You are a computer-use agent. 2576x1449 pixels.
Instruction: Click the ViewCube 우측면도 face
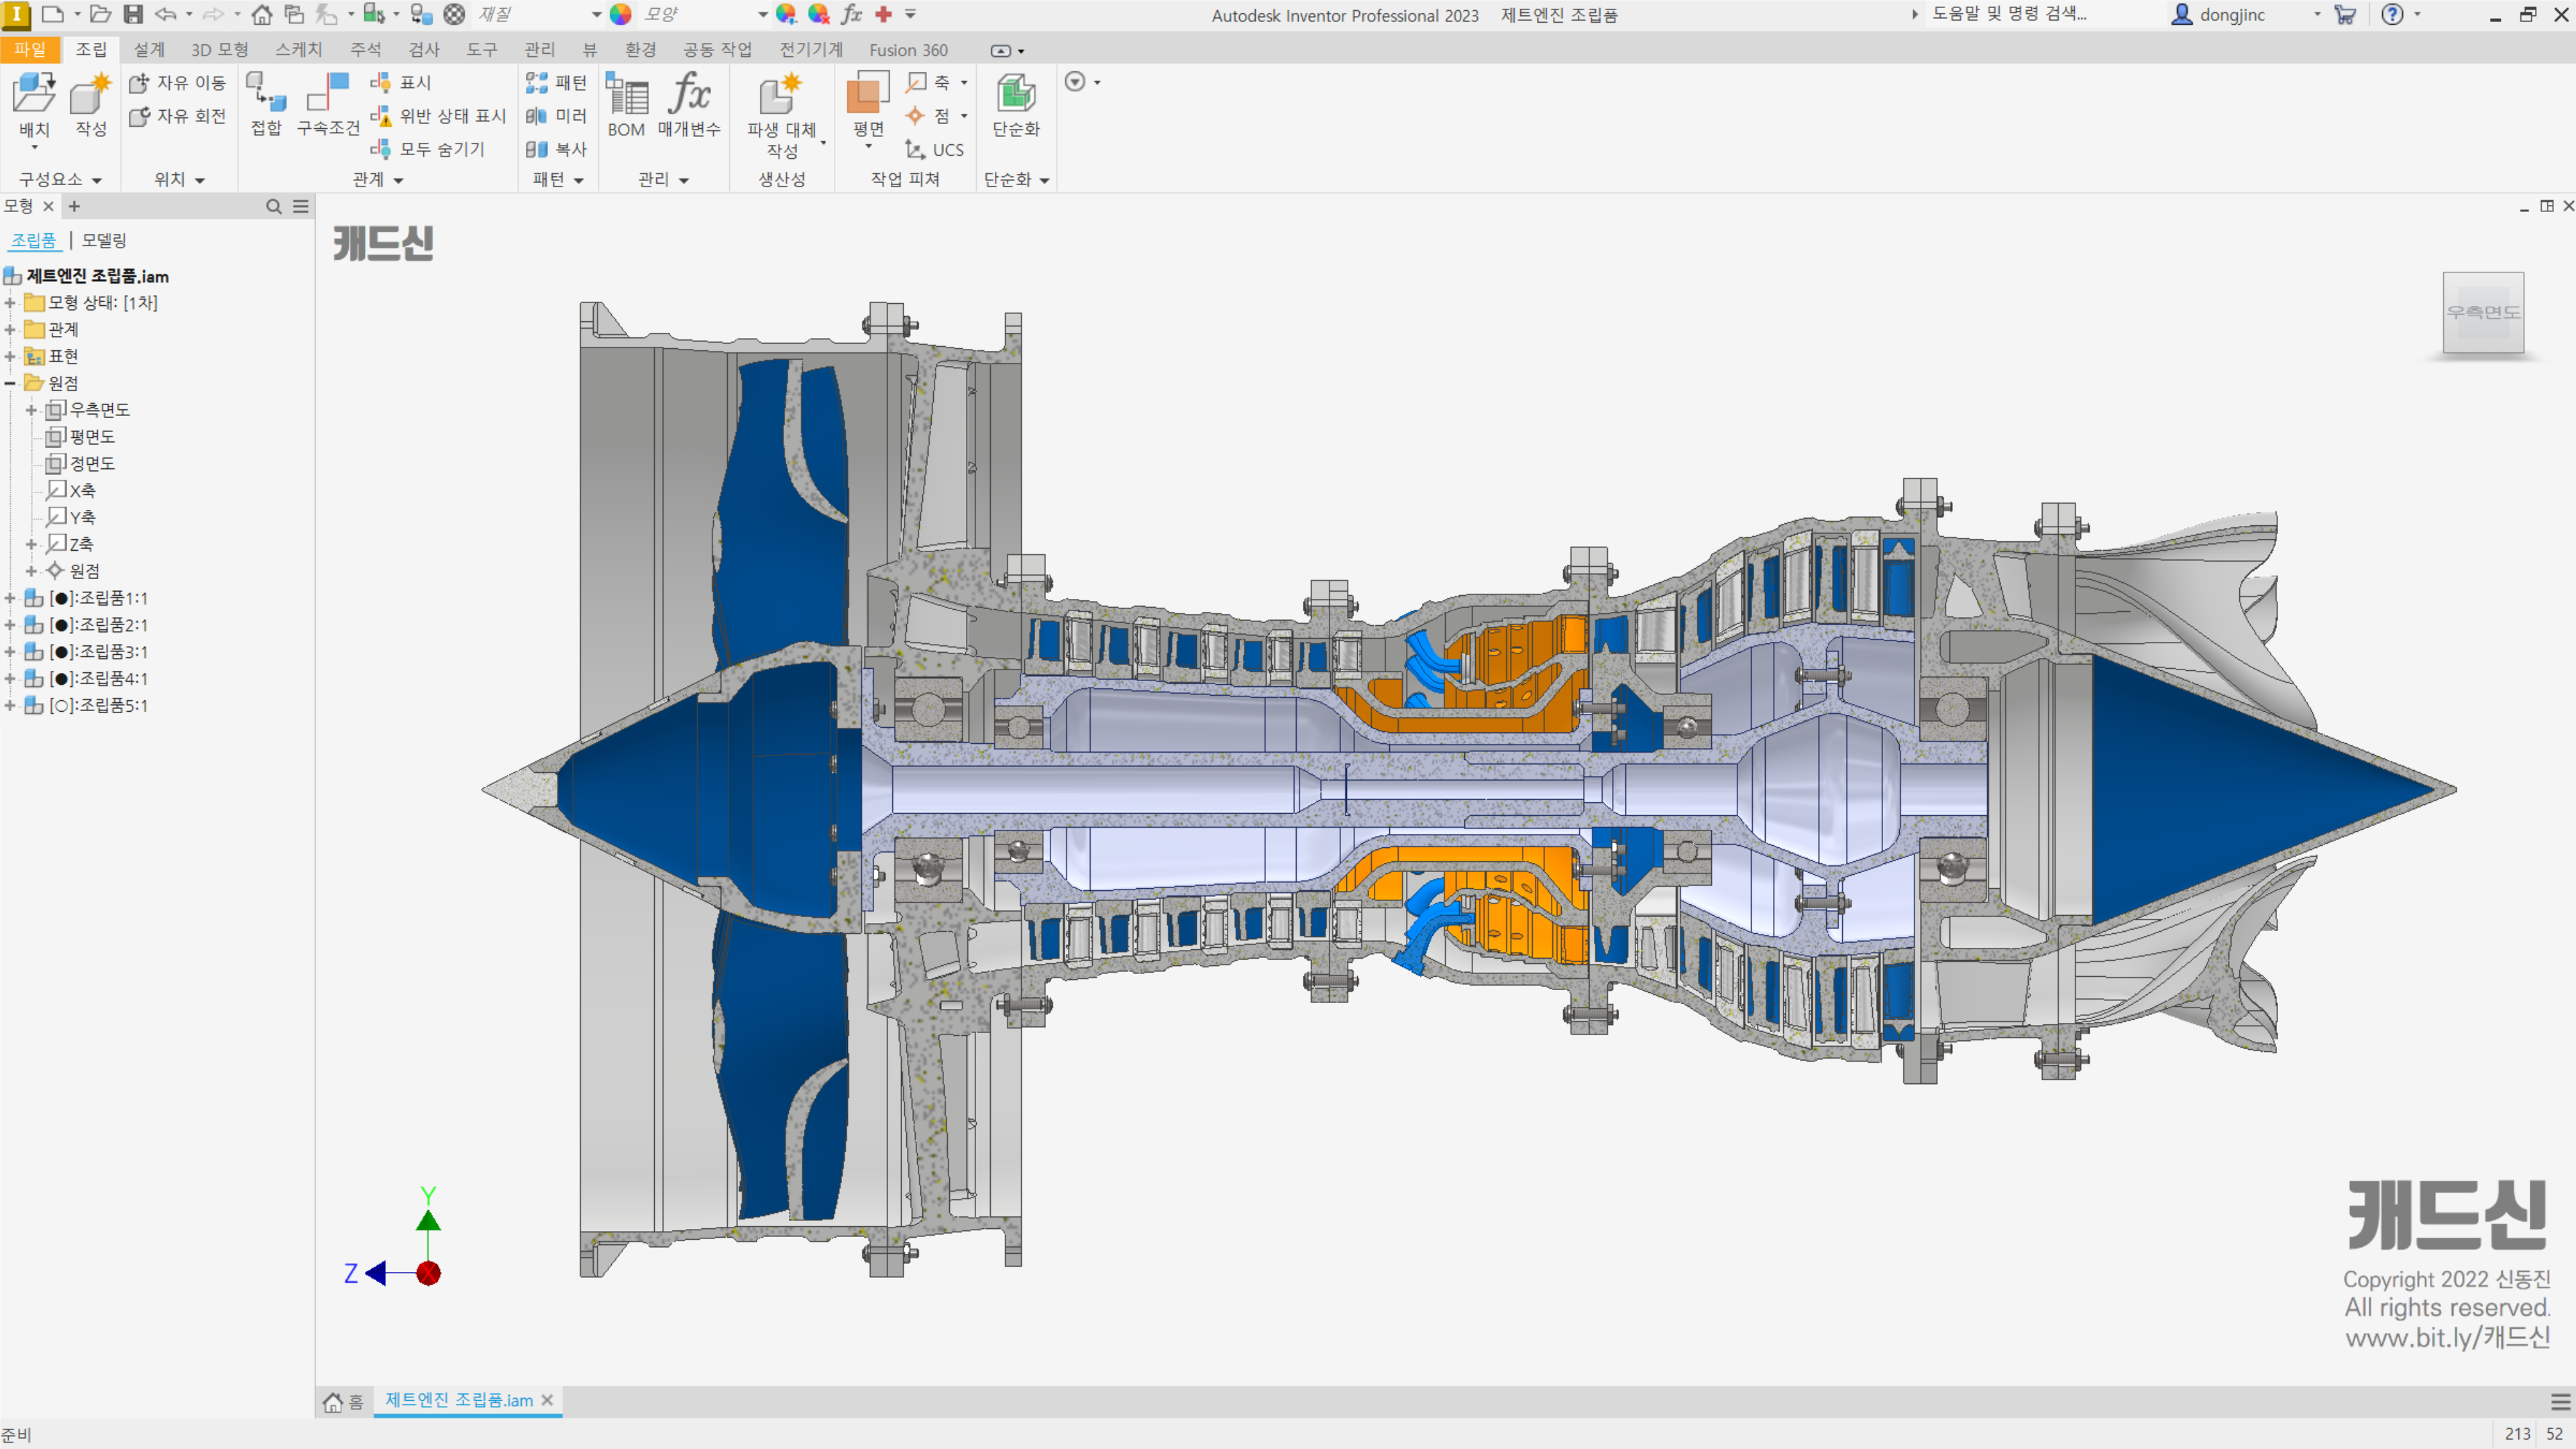(x=2483, y=312)
